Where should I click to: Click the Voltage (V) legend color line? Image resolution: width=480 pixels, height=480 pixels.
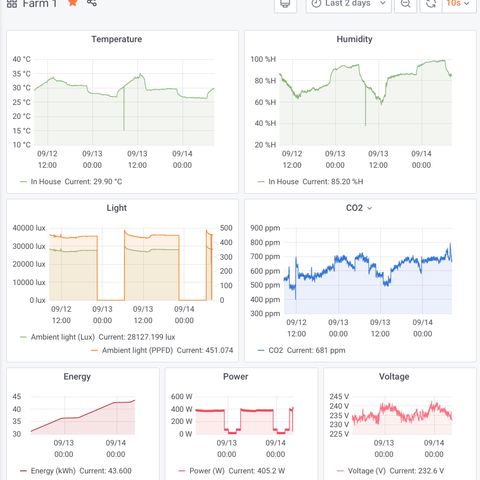click(340, 471)
